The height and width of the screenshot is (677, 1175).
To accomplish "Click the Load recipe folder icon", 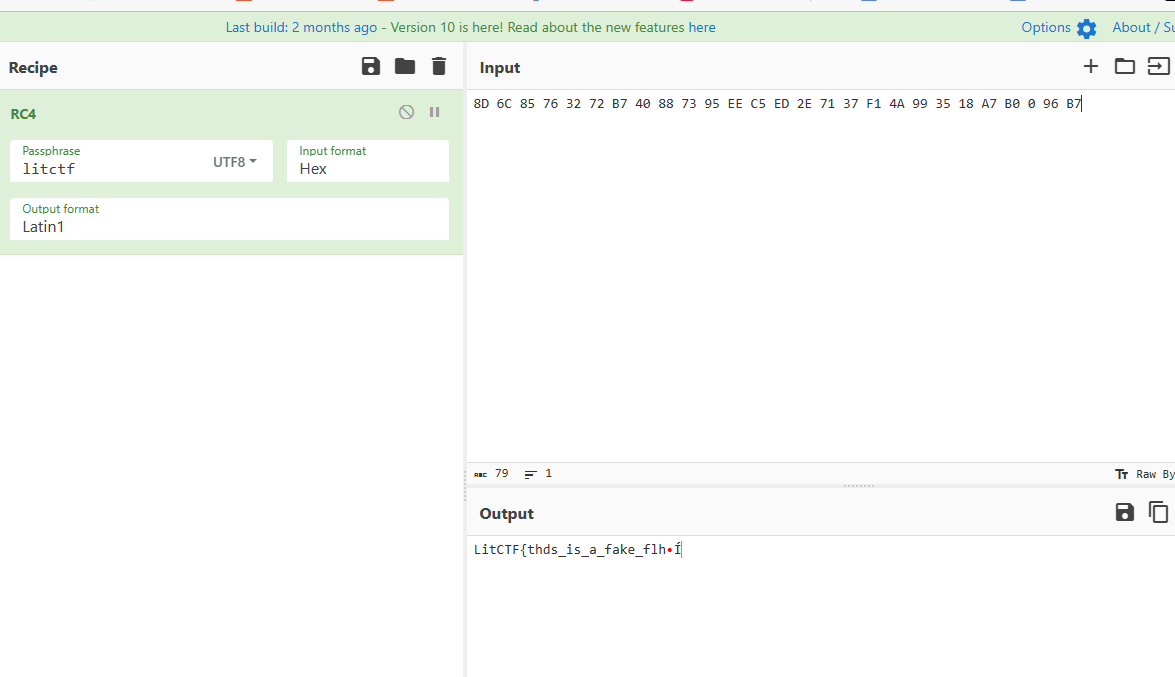I will (x=405, y=67).
